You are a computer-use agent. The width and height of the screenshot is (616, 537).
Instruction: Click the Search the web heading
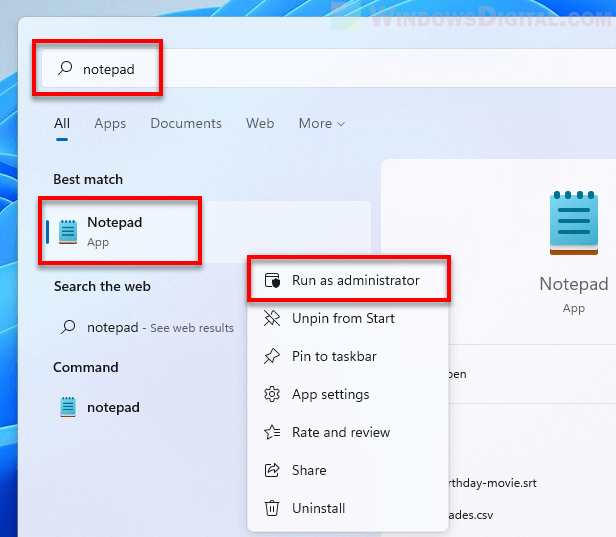pos(102,286)
